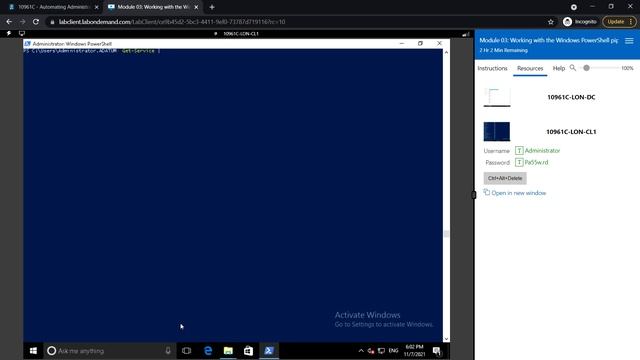Click the panel splitter handle
This screenshot has width=640, height=360.
[473, 195]
